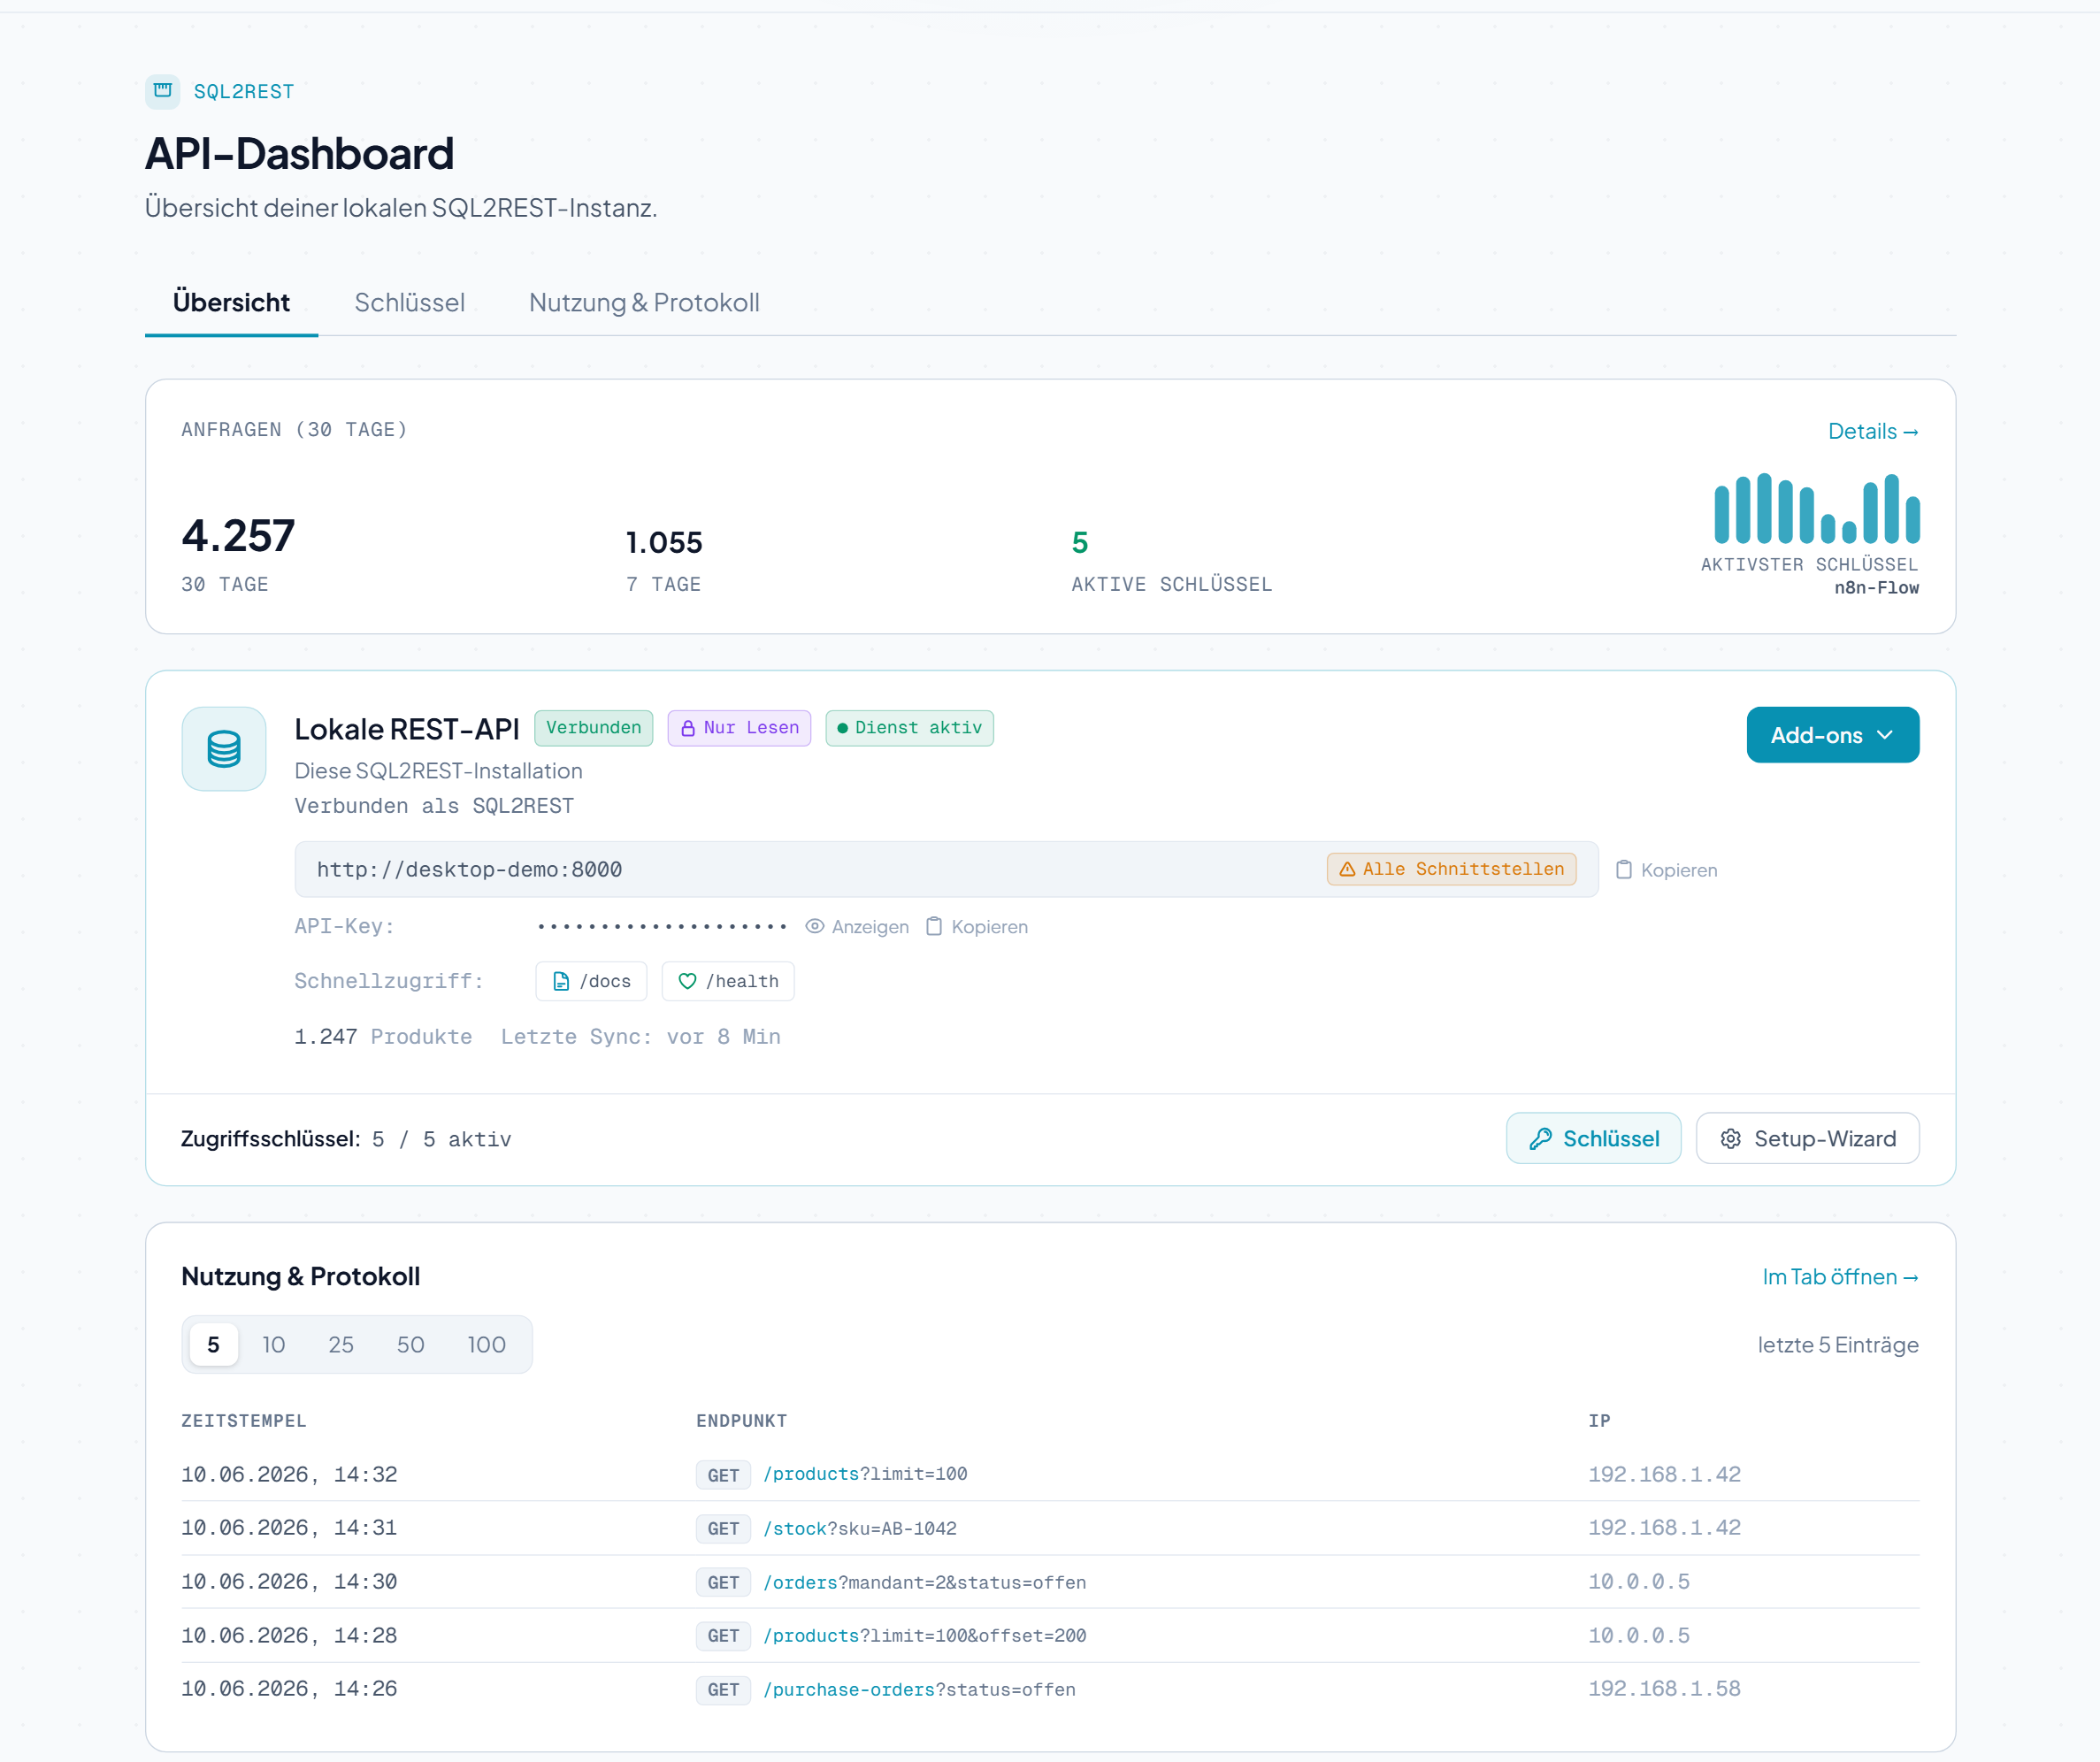Click the 1.055 seven-day value

[664, 543]
